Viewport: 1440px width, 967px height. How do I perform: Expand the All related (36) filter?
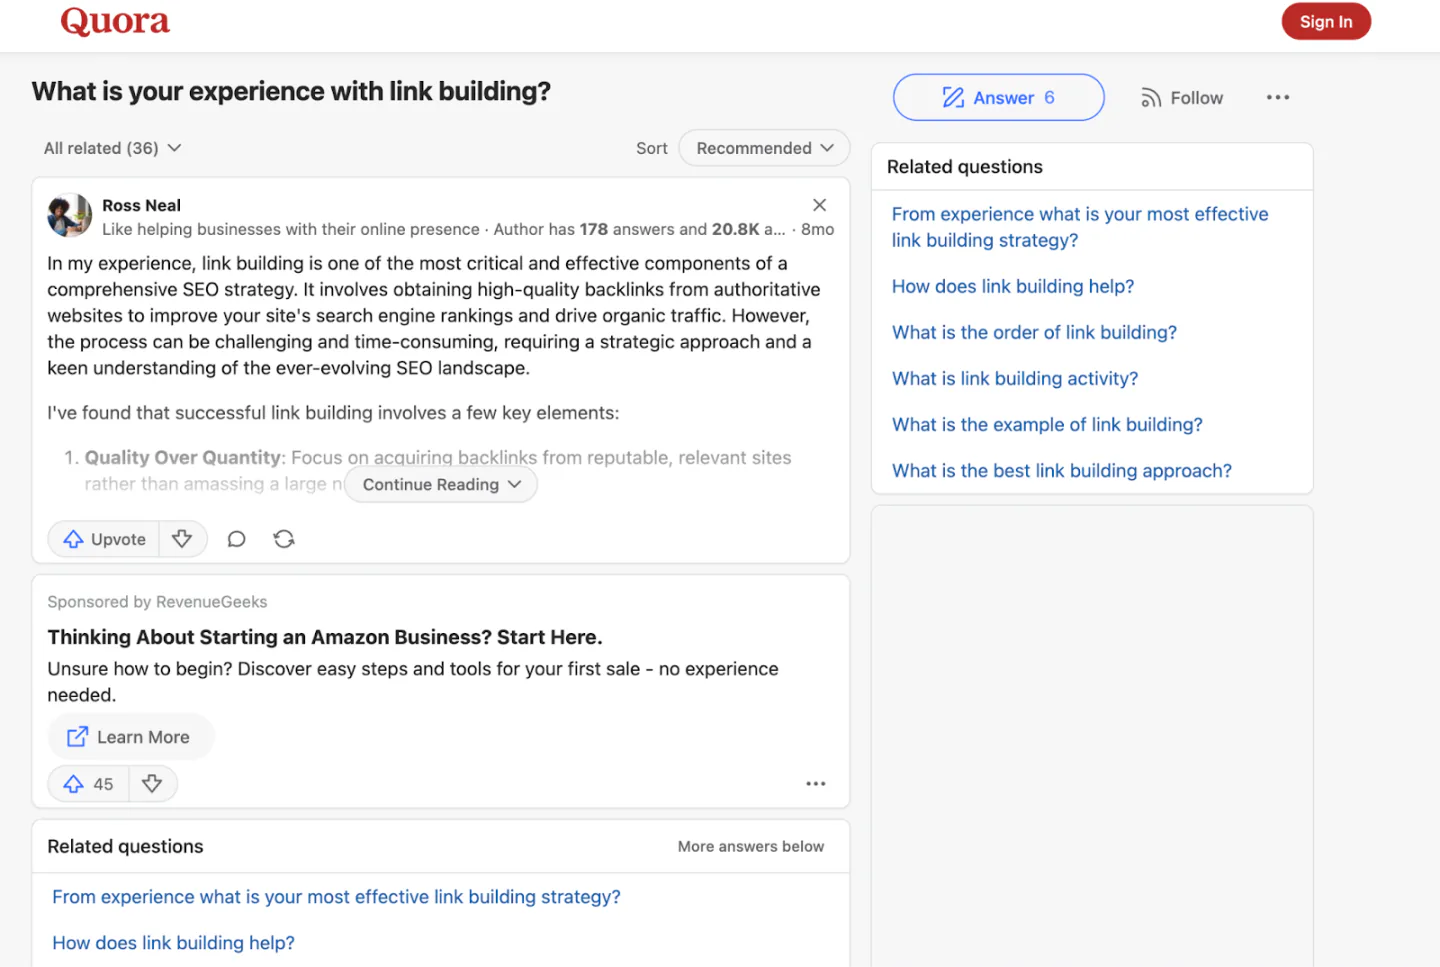[x=112, y=148]
